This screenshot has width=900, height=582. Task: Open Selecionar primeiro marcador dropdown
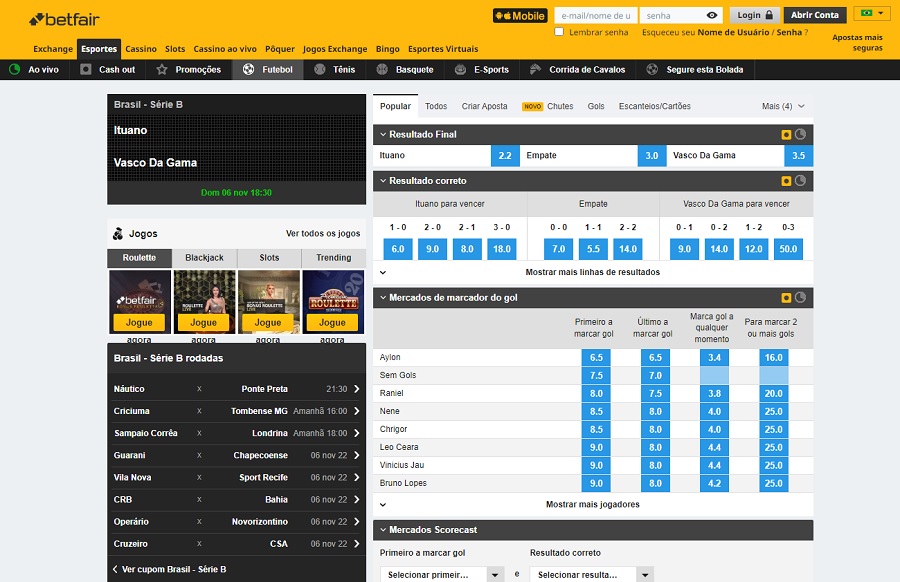click(x=441, y=575)
